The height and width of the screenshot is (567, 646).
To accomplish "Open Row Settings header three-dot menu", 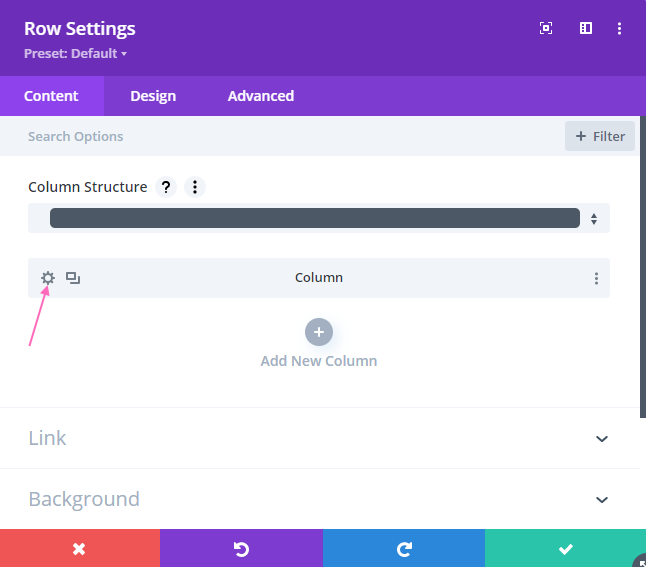I will point(619,28).
